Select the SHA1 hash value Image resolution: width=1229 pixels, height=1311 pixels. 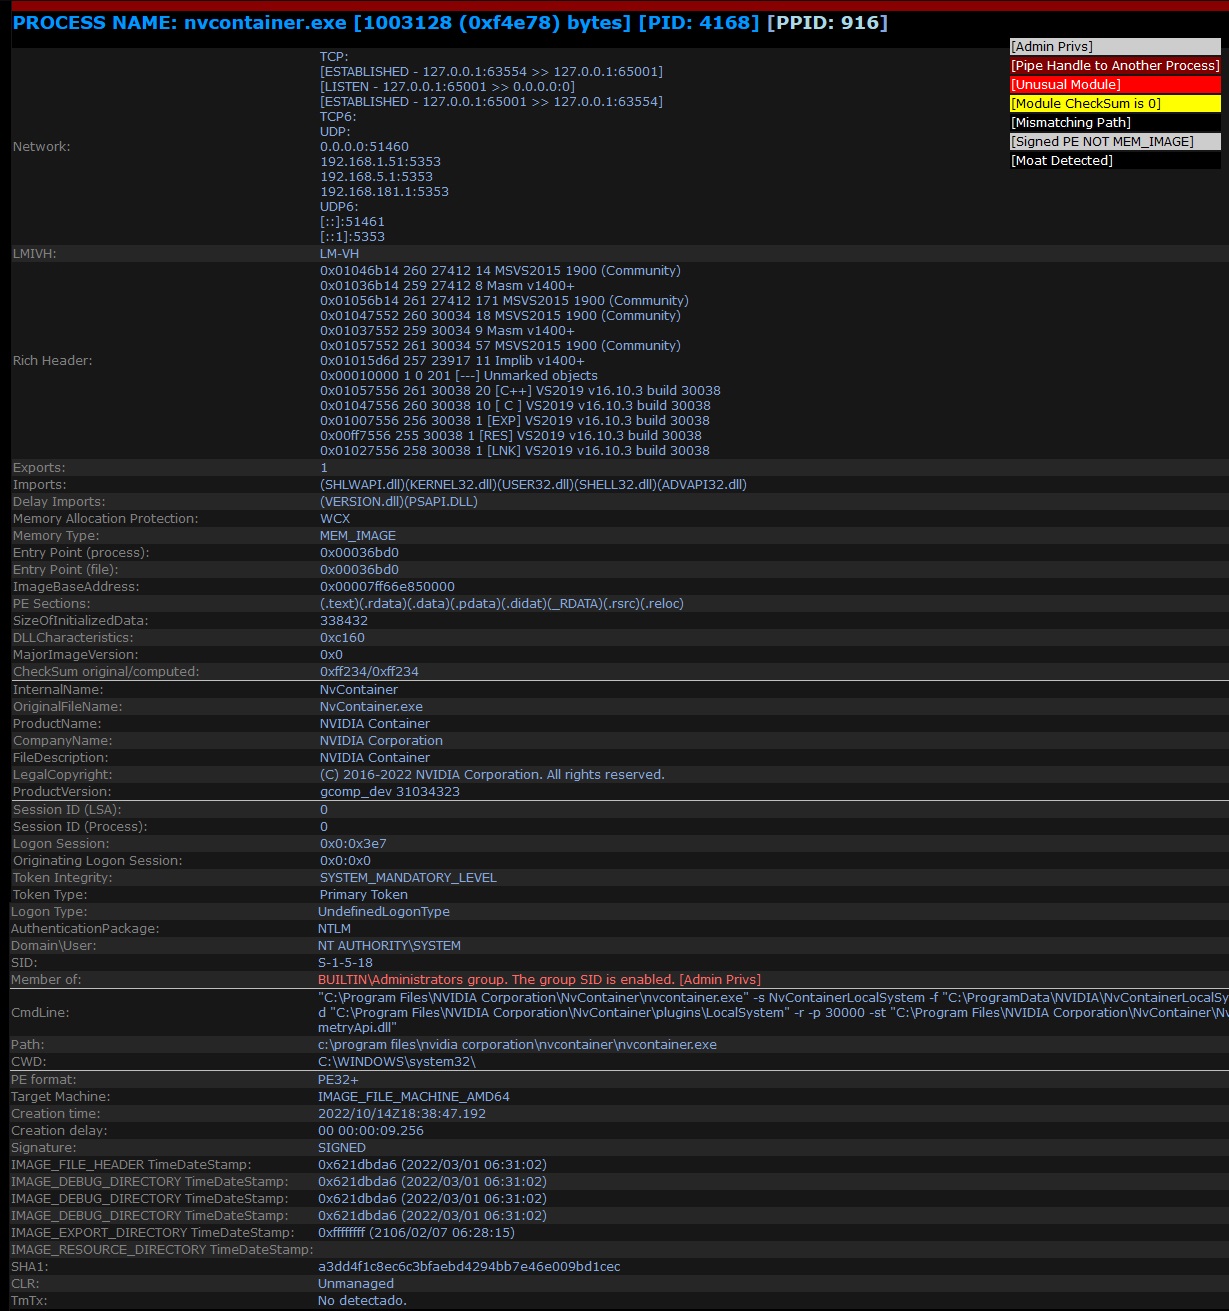pyautogui.click(x=469, y=1267)
